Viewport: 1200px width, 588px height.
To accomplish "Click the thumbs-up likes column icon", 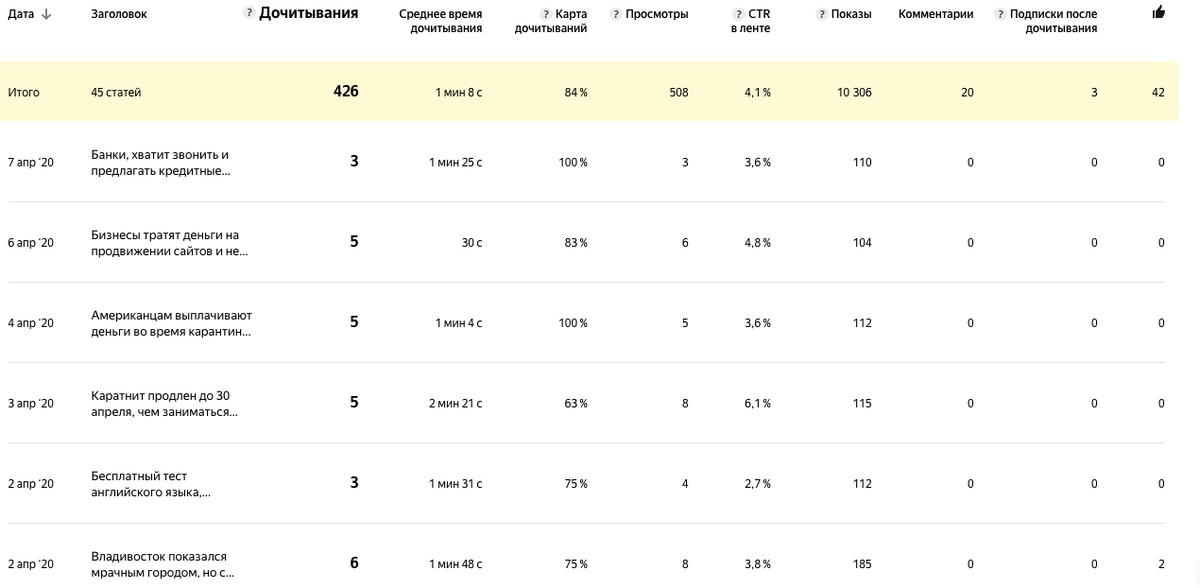I will [1158, 13].
